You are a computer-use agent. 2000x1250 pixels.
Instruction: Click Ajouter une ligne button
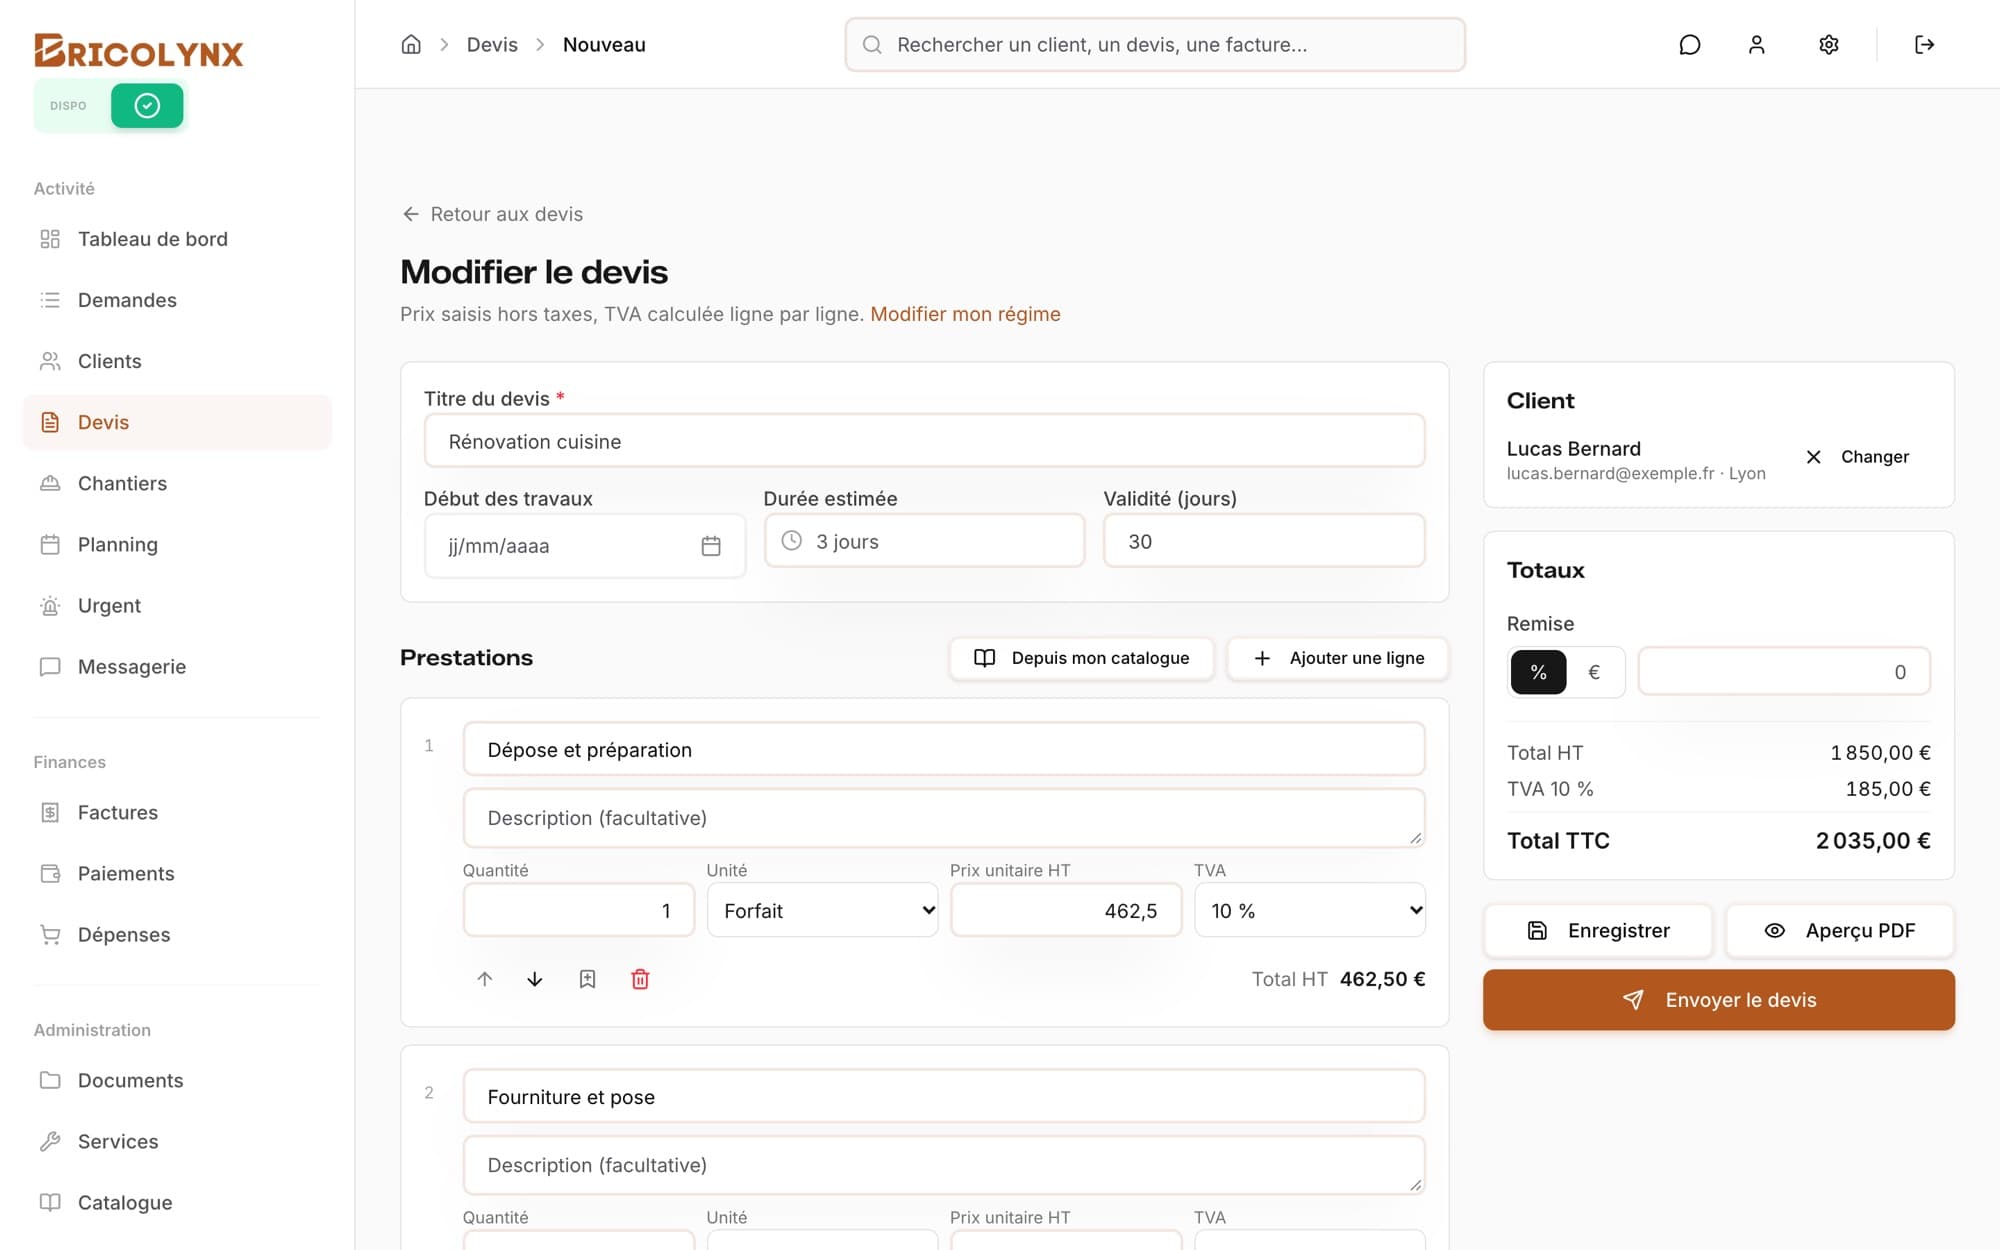click(x=1338, y=658)
